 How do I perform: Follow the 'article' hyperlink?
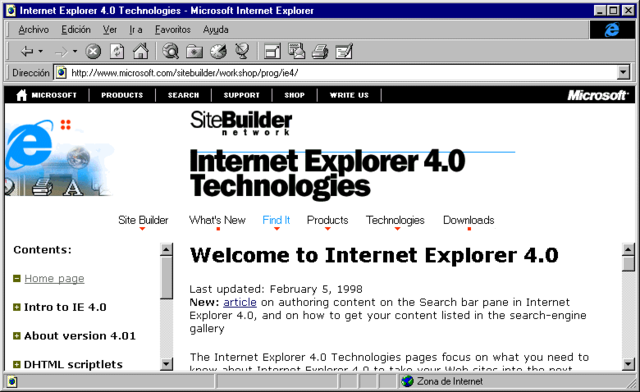[240, 302]
